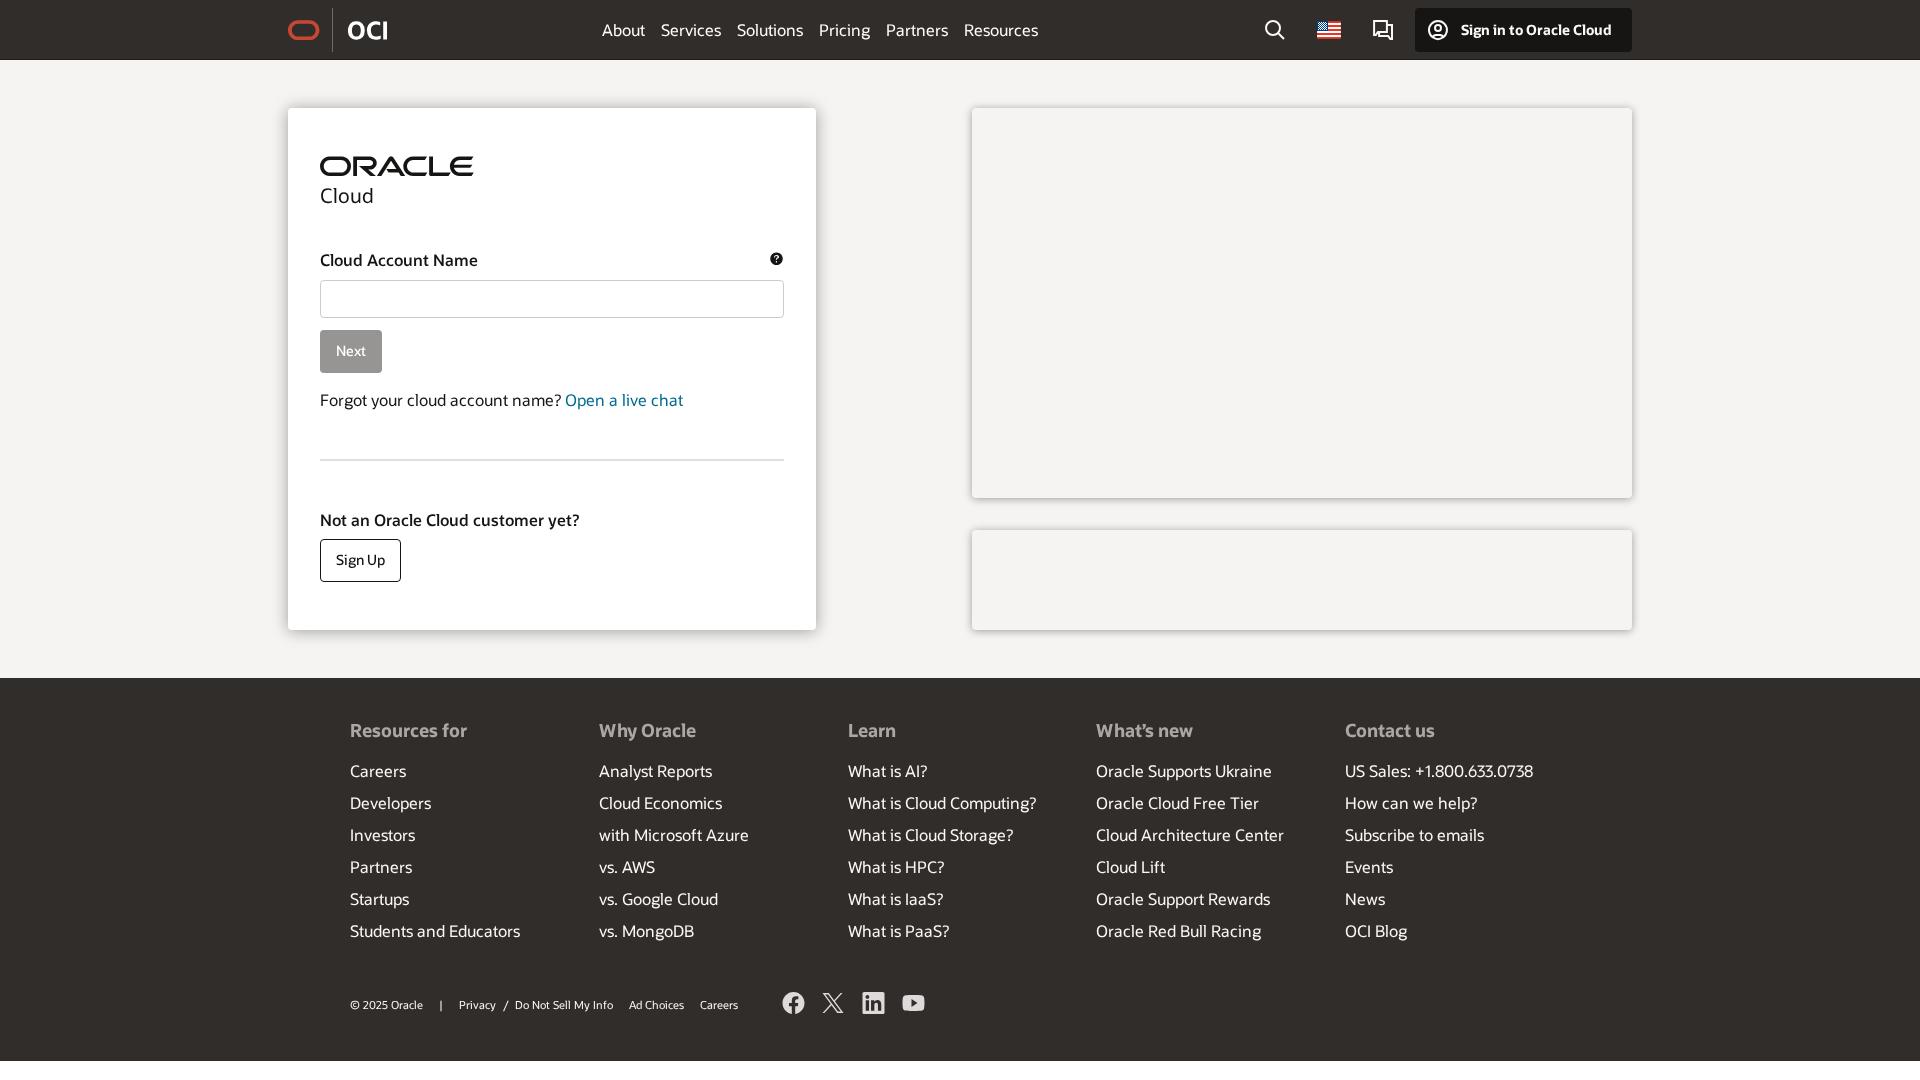Open the Ad Choices link
The image size is (1920, 1080).
coord(656,1005)
